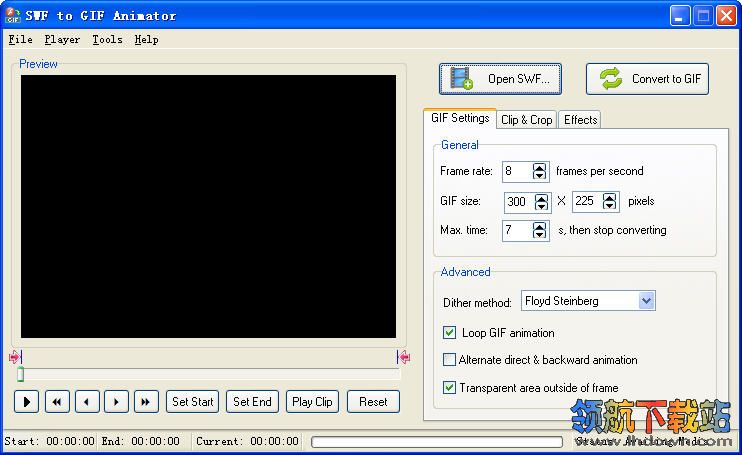Switch to the Effects tab
742x455 pixels.
[x=580, y=120]
